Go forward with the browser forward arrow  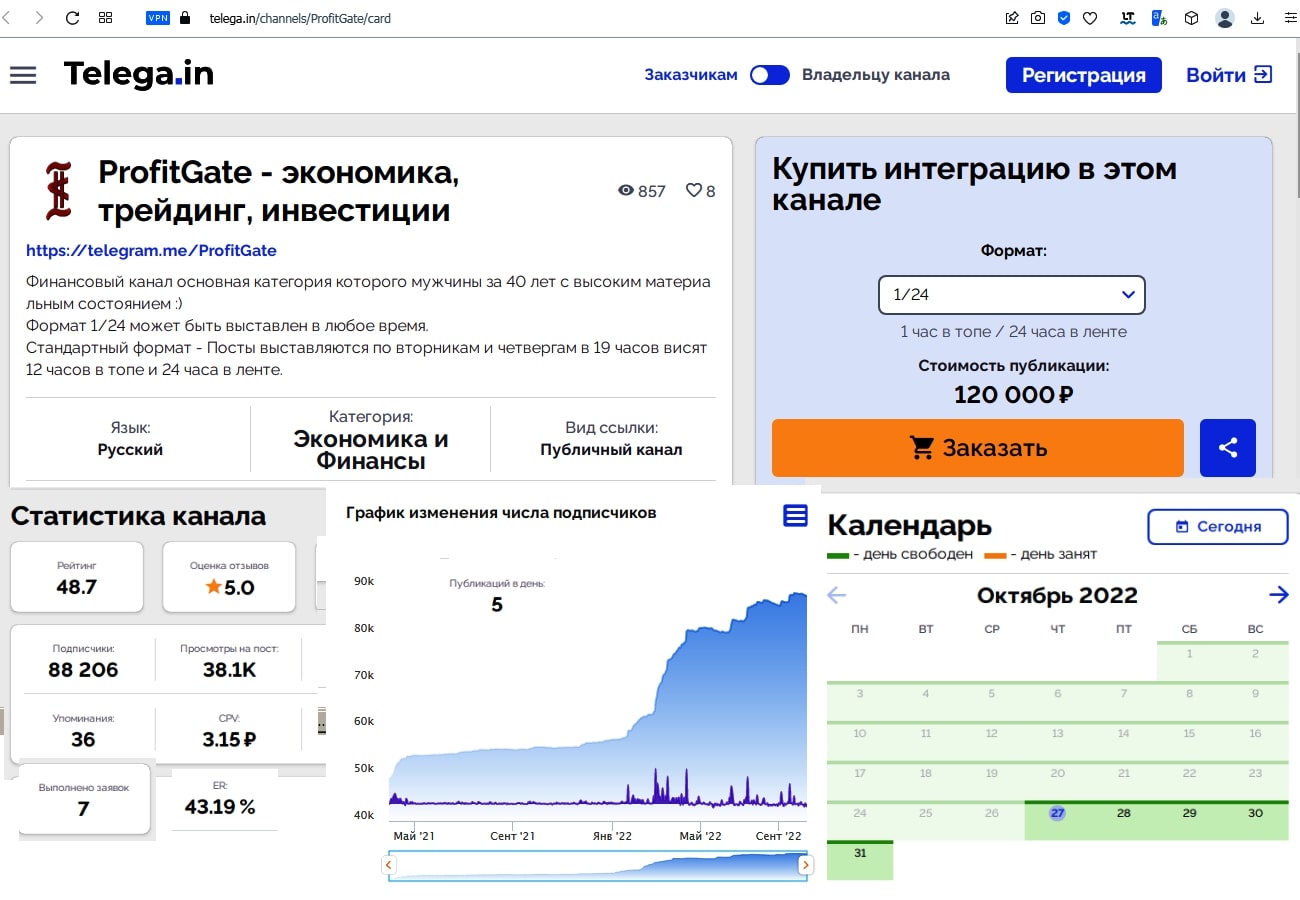point(39,18)
